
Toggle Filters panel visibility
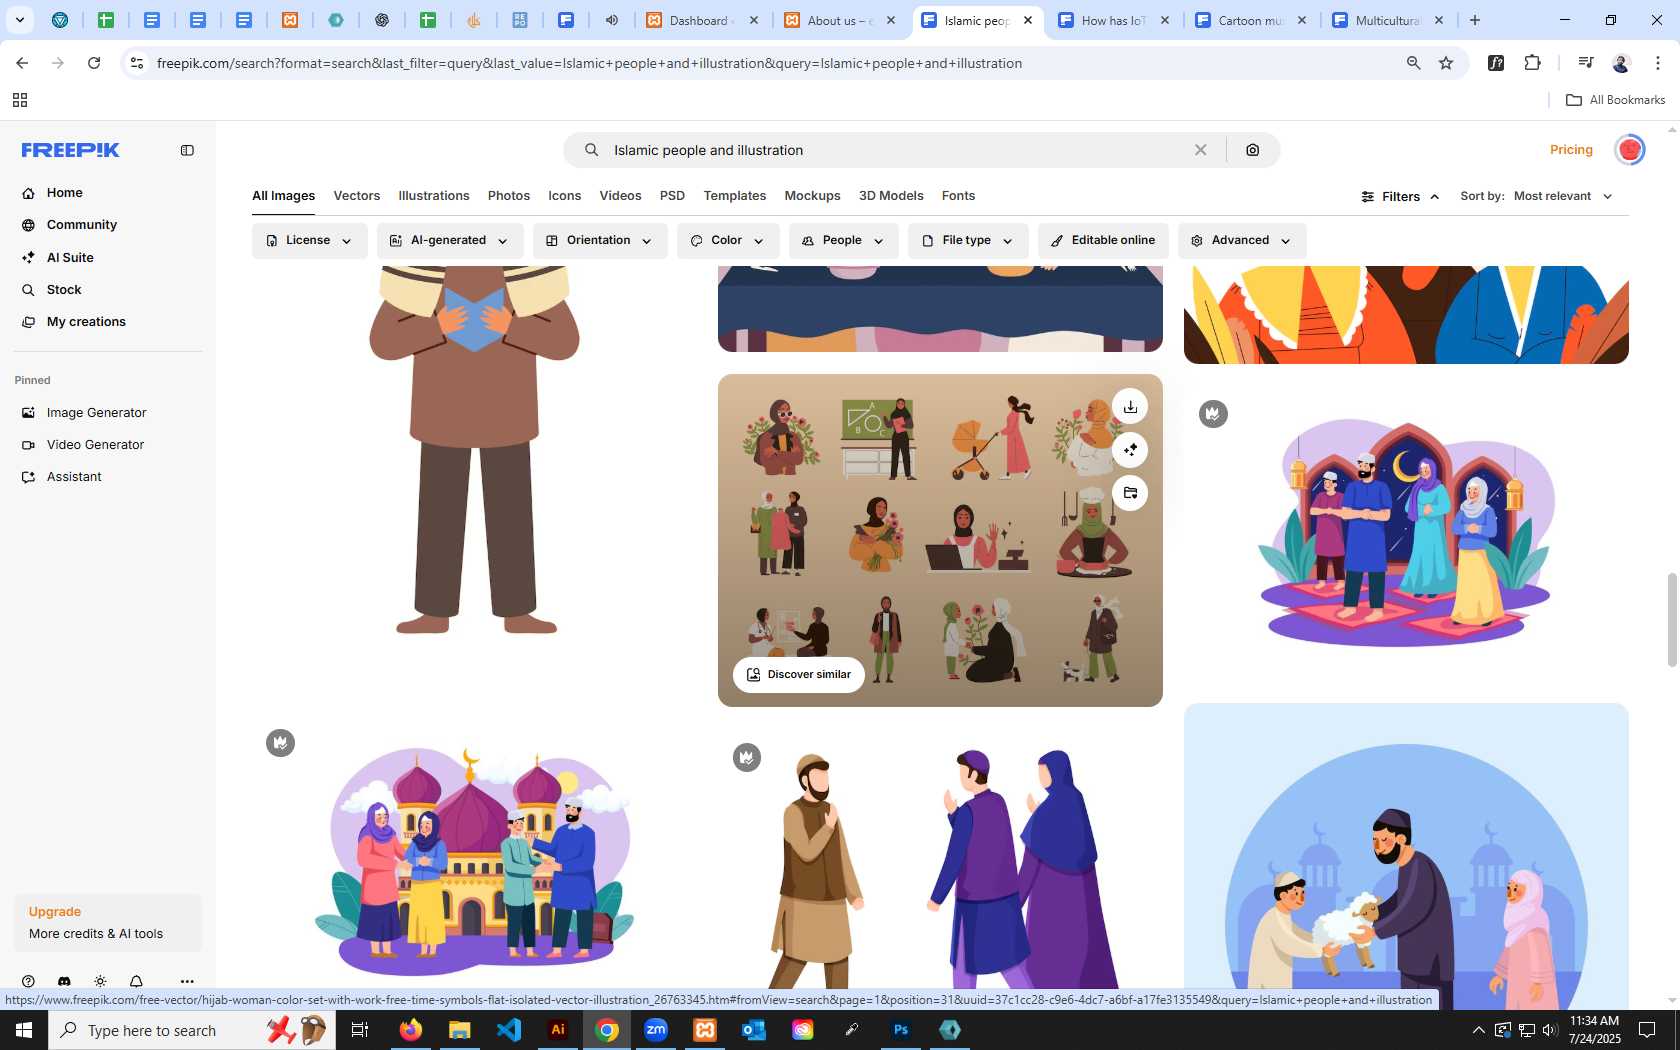click(x=1400, y=196)
